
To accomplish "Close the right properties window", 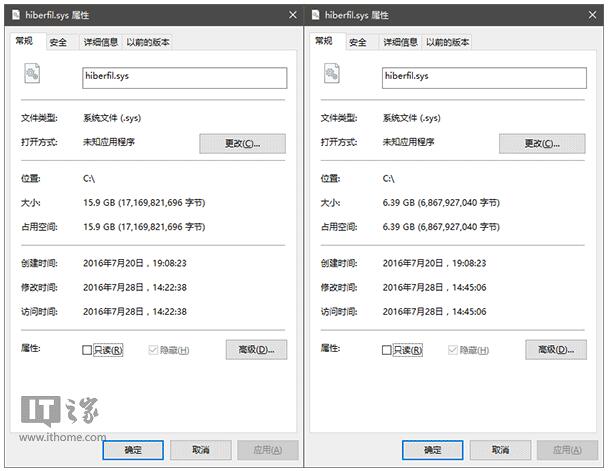I will tap(592, 15).
